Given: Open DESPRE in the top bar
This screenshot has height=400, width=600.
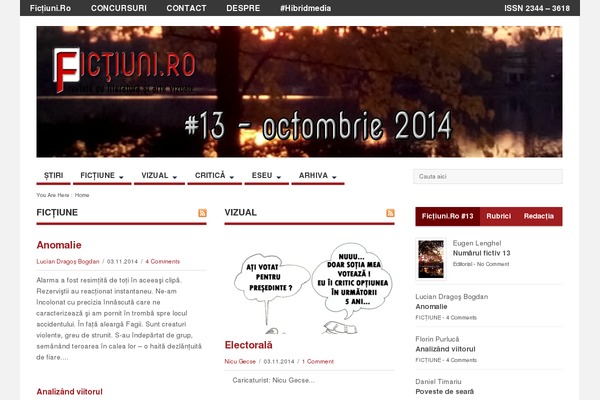Looking at the screenshot, I should (243, 8).
